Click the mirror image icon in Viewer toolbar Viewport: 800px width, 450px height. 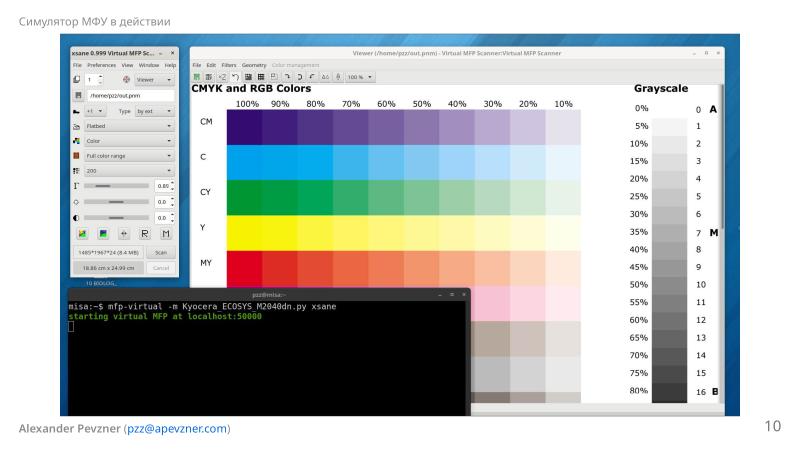[x=325, y=77]
